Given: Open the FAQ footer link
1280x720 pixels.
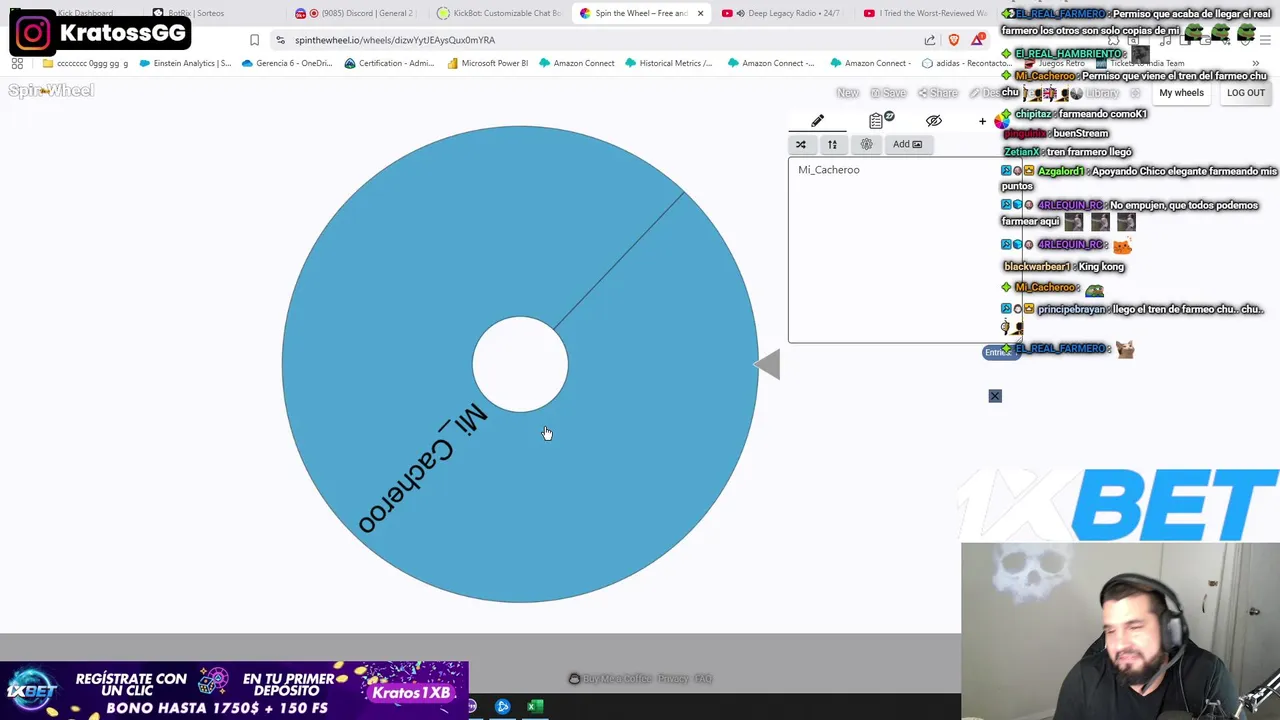Looking at the screenshot, I should 703,678.
